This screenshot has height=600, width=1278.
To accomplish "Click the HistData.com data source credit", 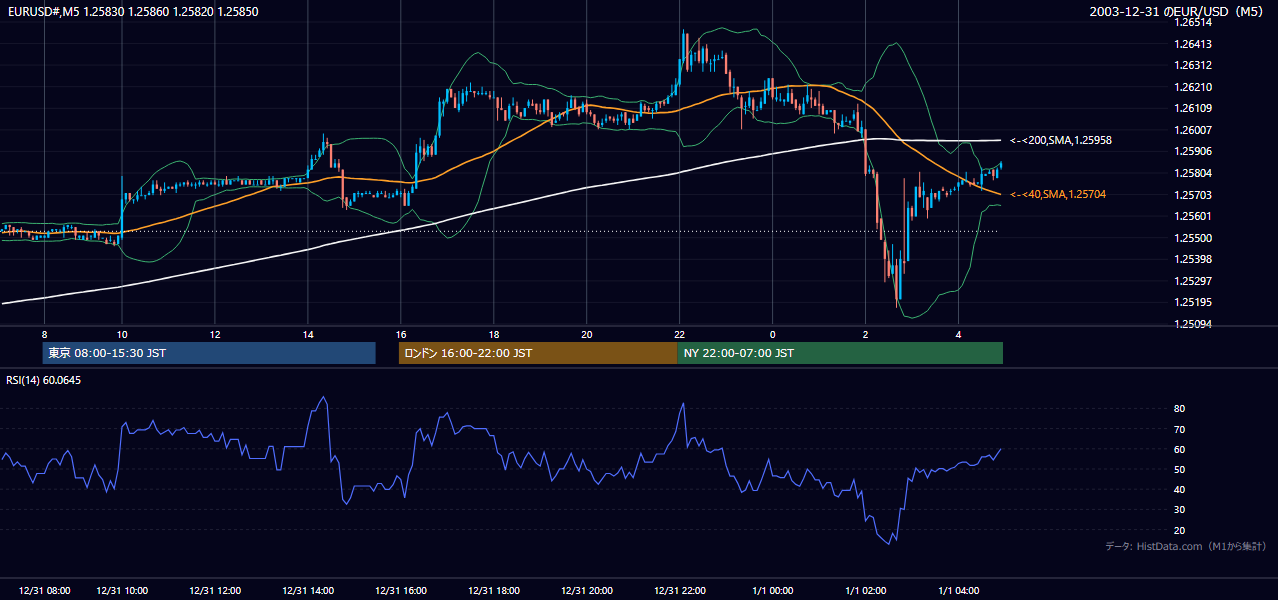I will tap(1186, 546).
